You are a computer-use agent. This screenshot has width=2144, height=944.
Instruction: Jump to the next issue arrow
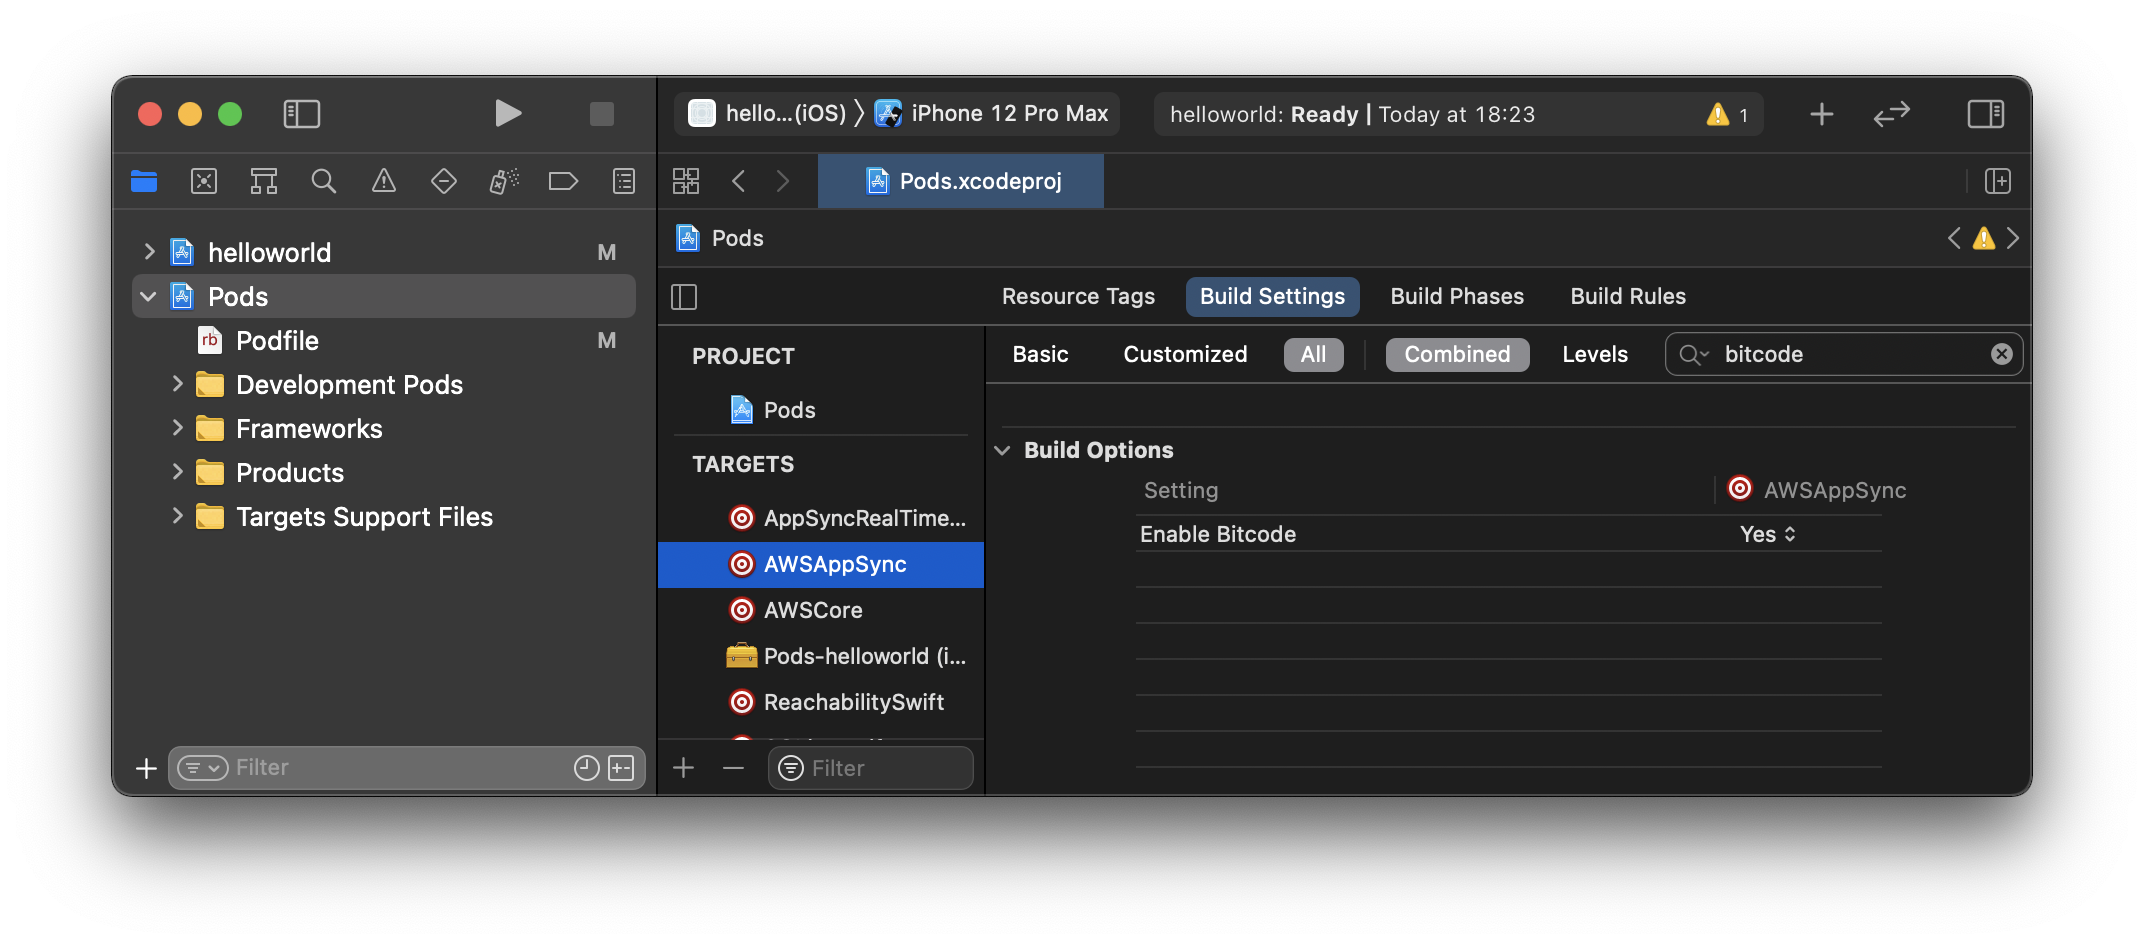pos(2013,238)
